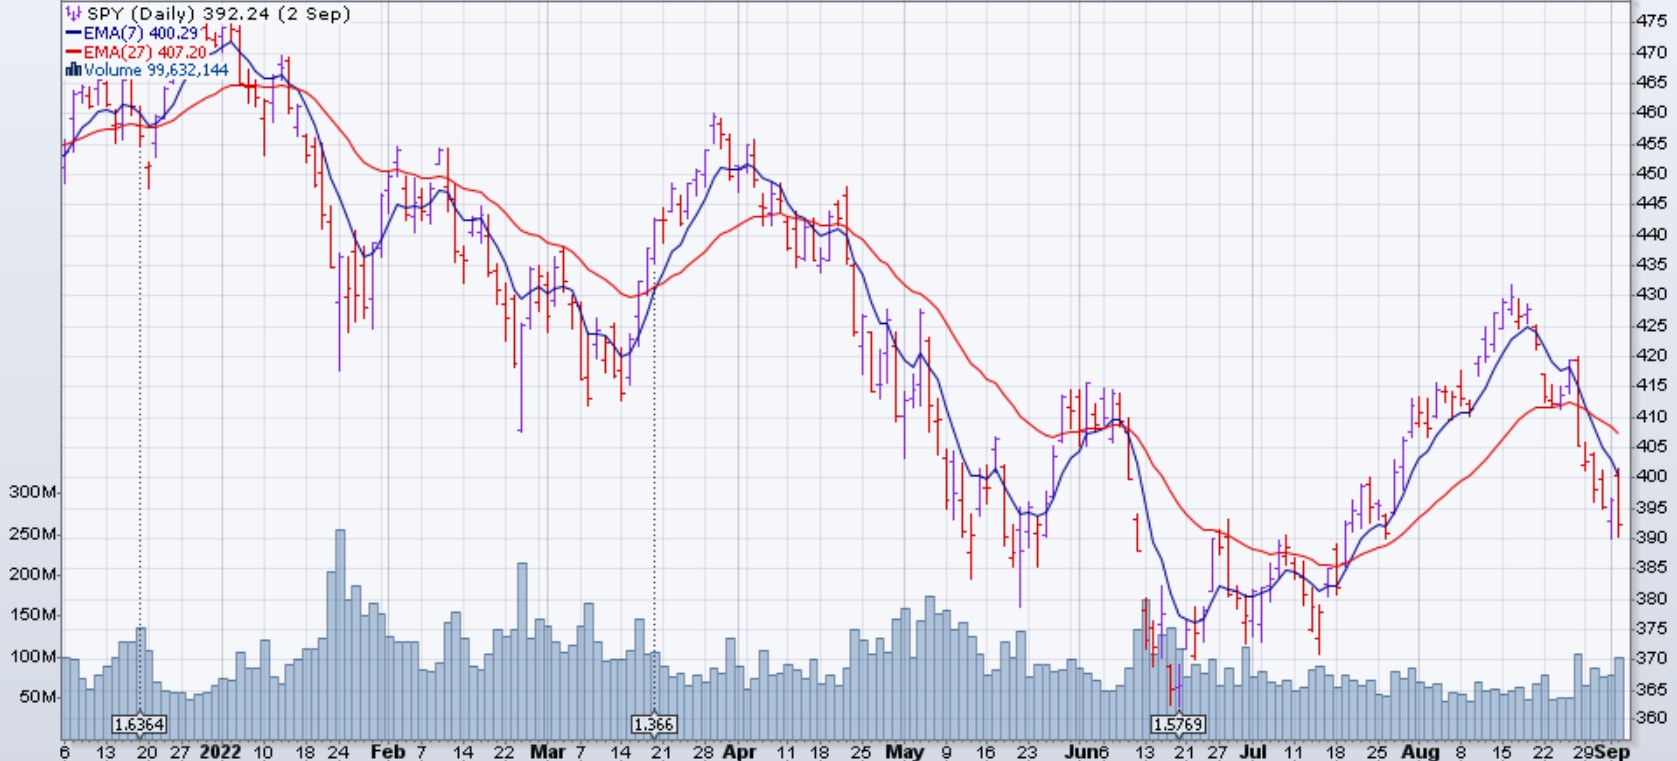Screen dimensions: 1677x761
Task: Click the 1.5769 marker label
Action: click(x=1177, y=724)
